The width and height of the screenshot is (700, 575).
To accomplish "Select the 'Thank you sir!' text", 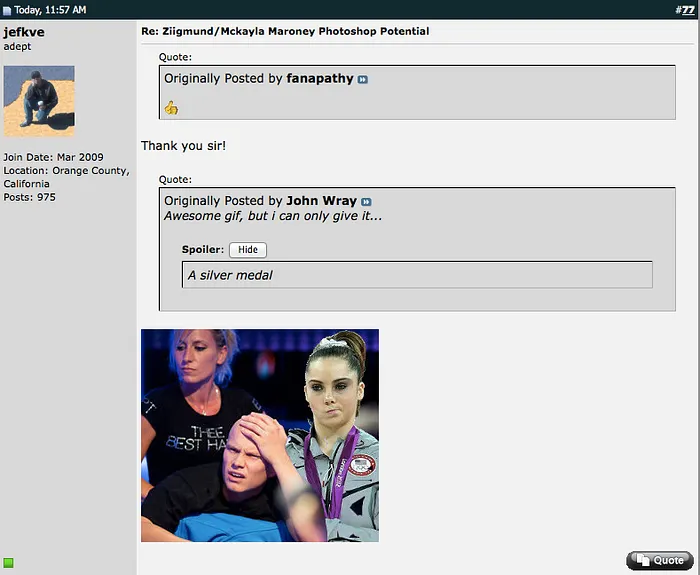I will tap(183, 146).
